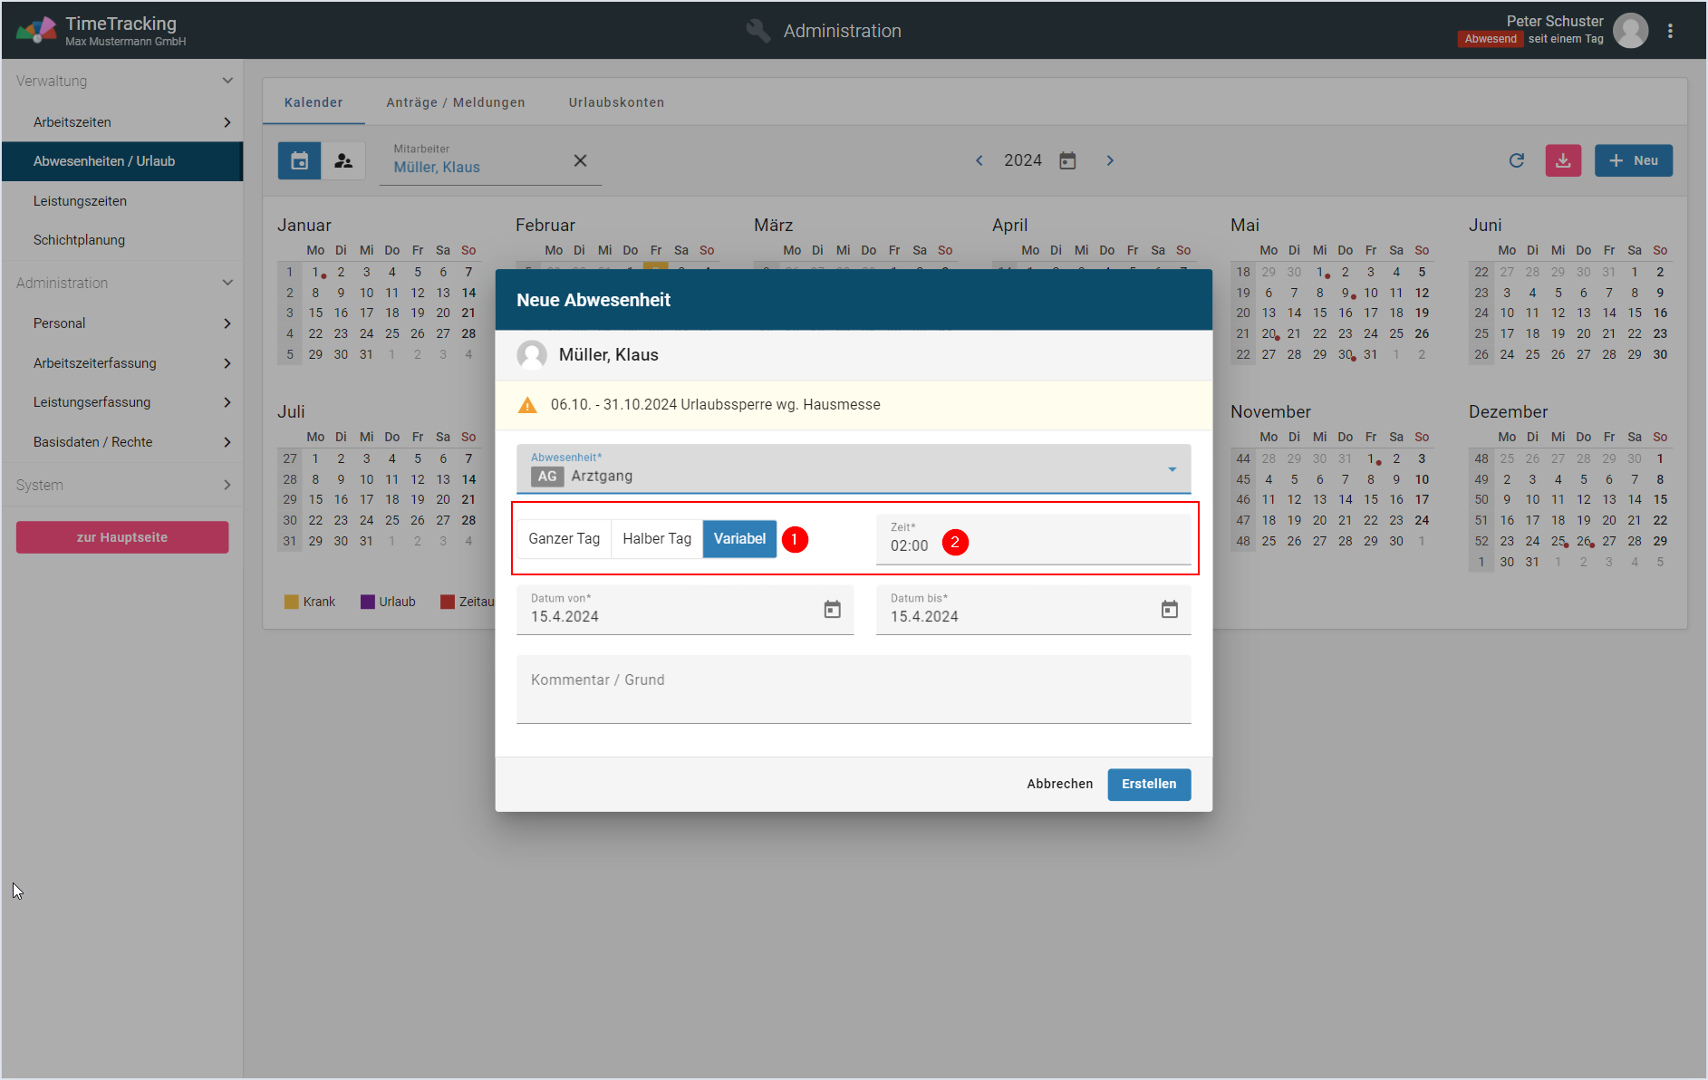This screenshot has height=1080, width=1708.
Task: Click the Erstellen button
Action: (1148, 784)
